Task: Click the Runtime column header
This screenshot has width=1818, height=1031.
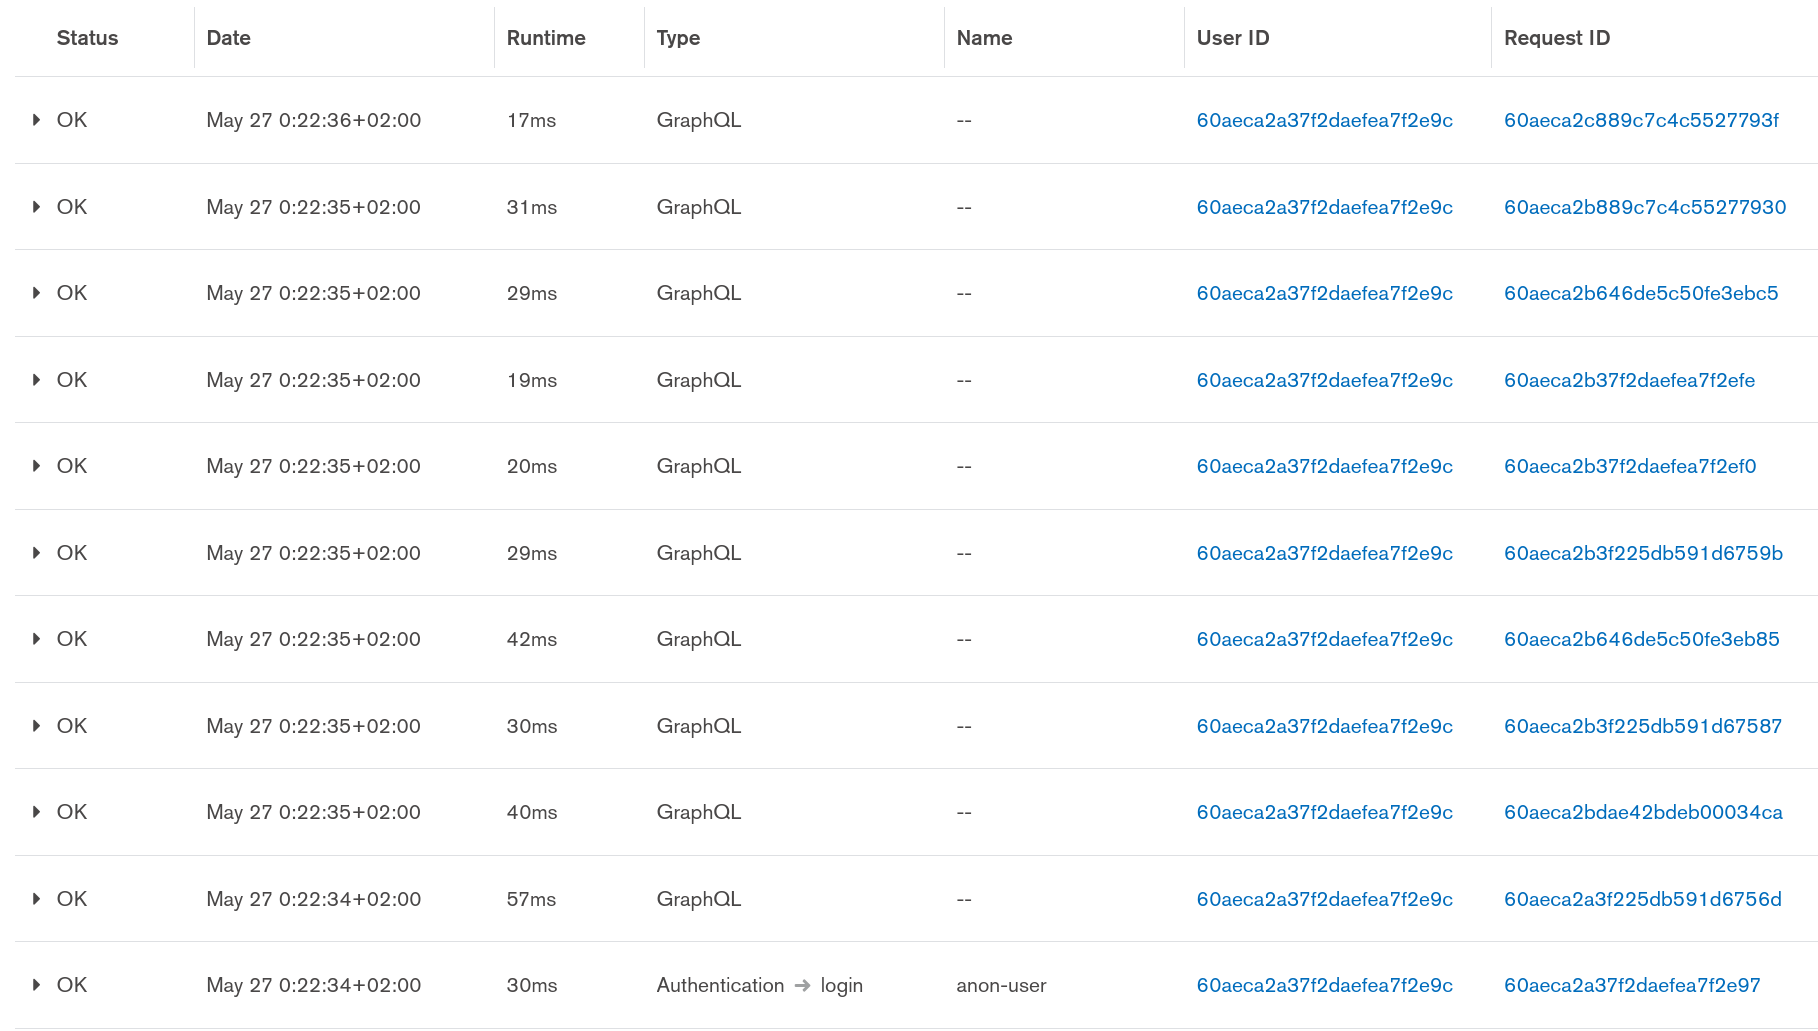Action: 546,38
